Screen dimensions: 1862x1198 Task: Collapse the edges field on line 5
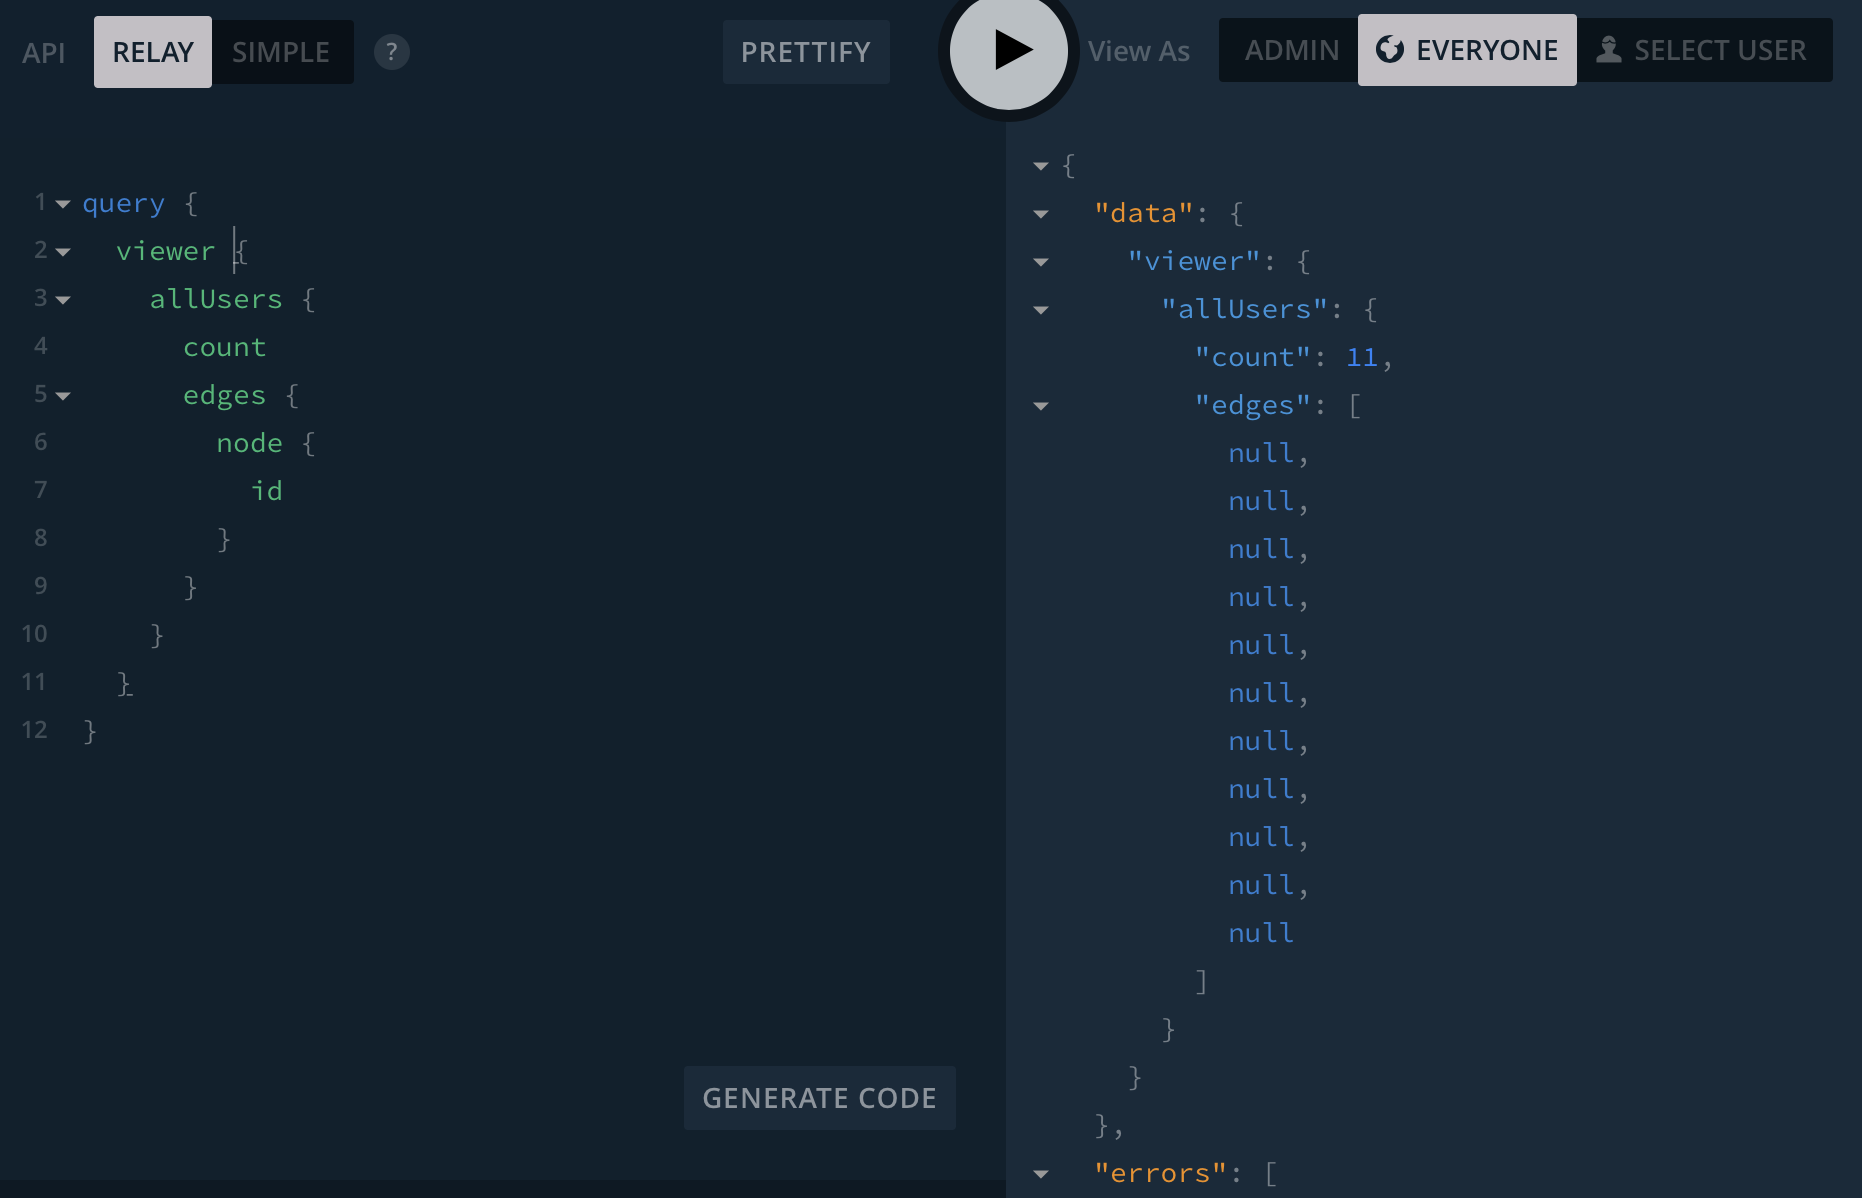(63, 395)
